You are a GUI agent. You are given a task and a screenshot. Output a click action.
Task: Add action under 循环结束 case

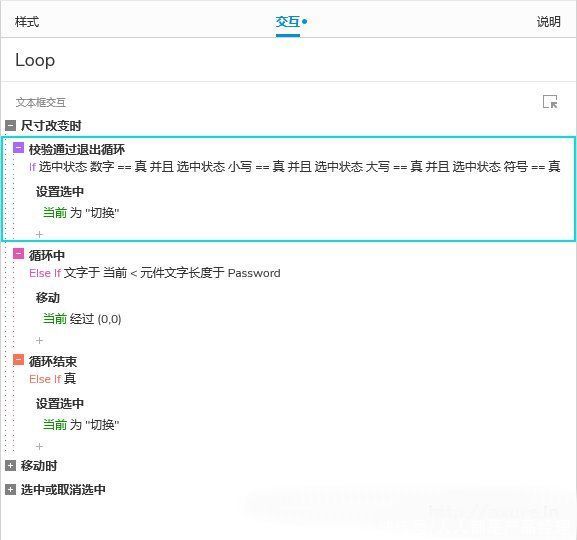39,446
